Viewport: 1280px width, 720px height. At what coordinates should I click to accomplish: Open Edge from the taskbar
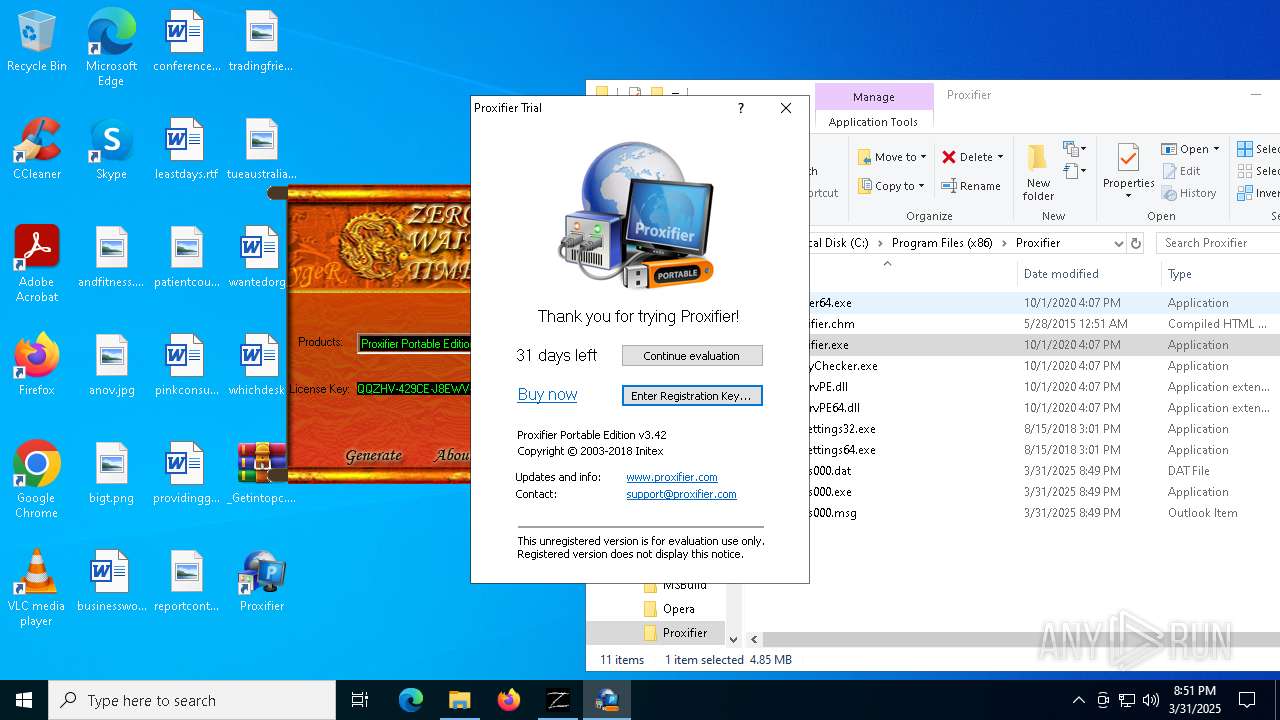point(411,700)
